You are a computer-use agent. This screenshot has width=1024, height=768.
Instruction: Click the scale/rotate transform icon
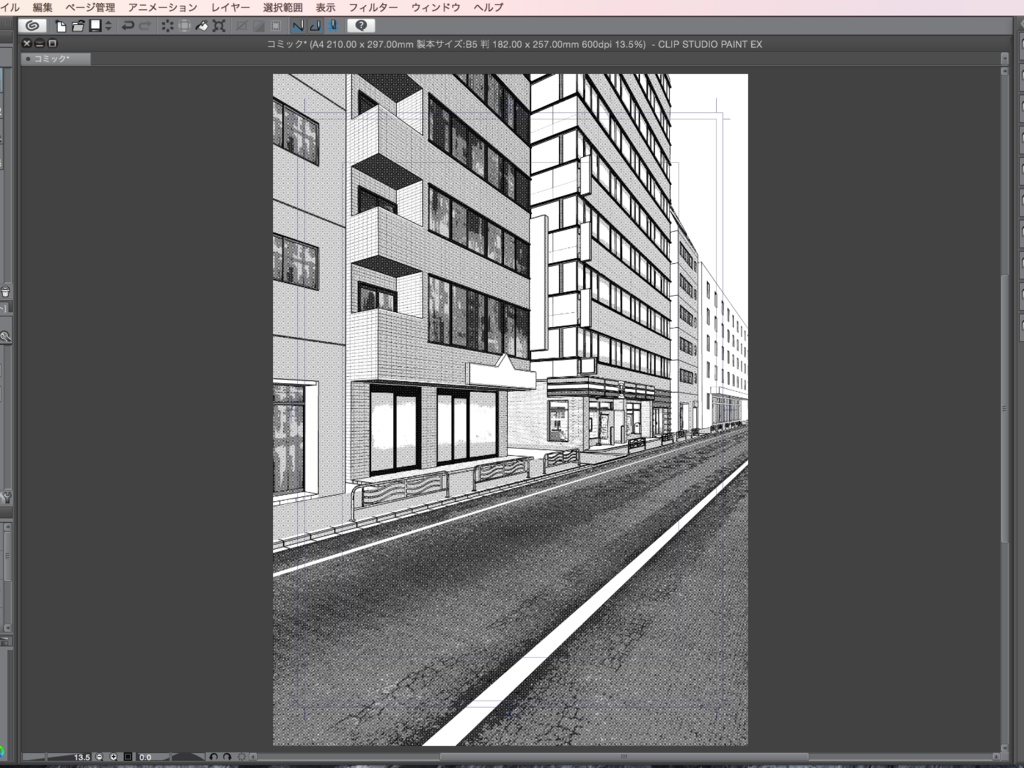point(219,26)
